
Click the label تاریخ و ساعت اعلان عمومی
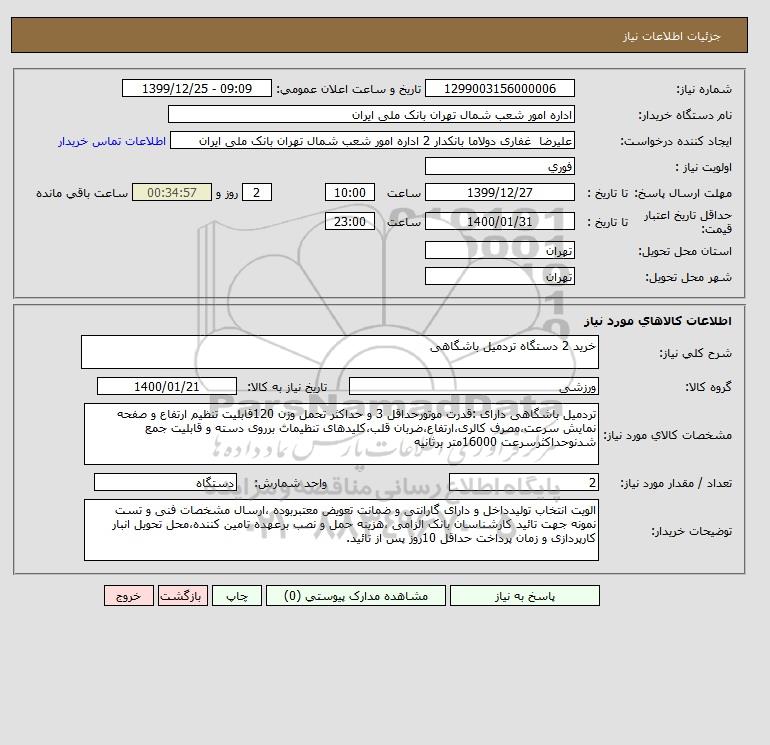tap(349, 89)
